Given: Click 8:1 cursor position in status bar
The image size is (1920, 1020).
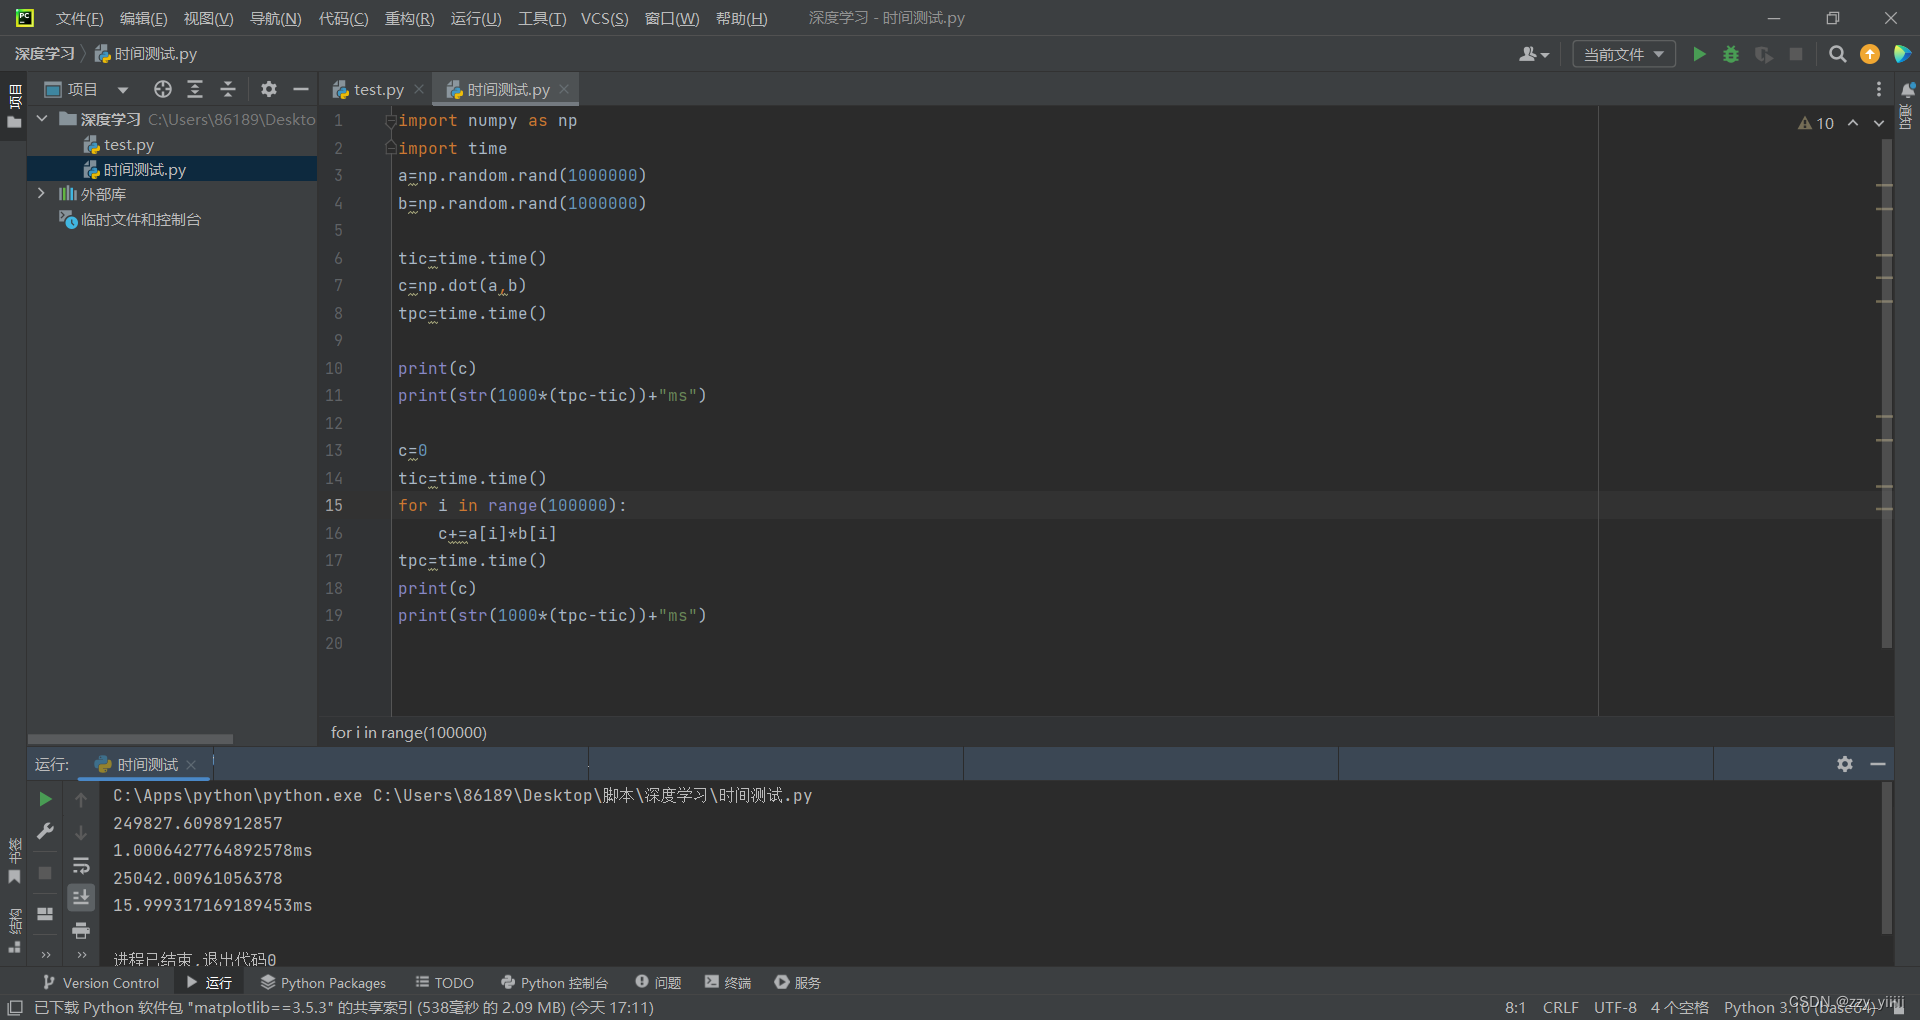Looking at the screenshot, I should pos(1515,1007).
